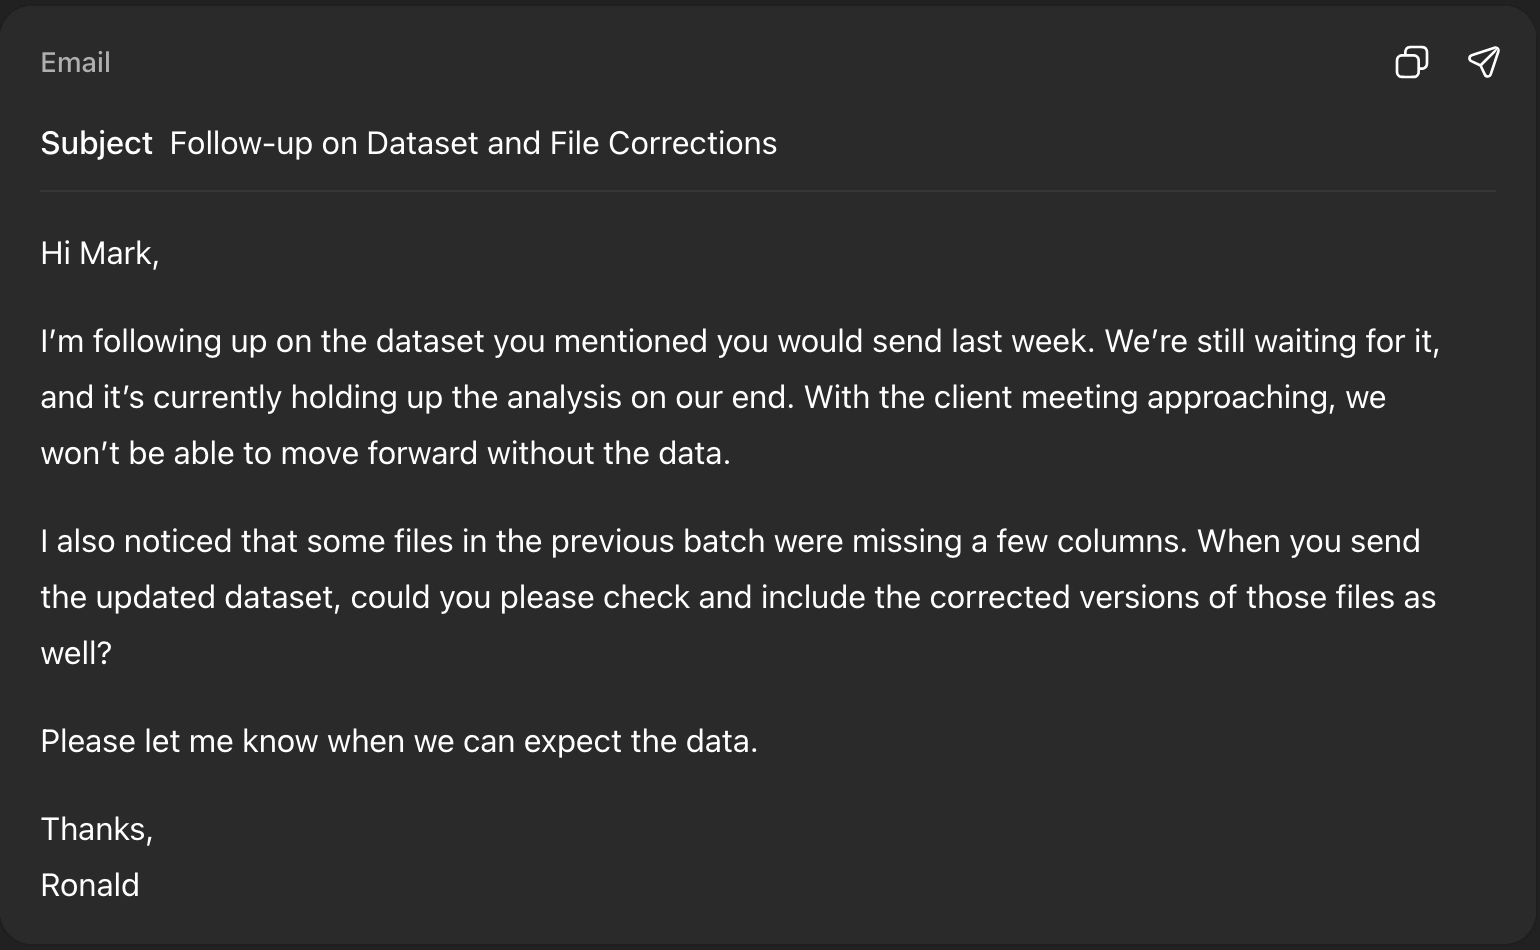
Task: Place cursor in the subject line text
Action: click(x=472, y=143)
